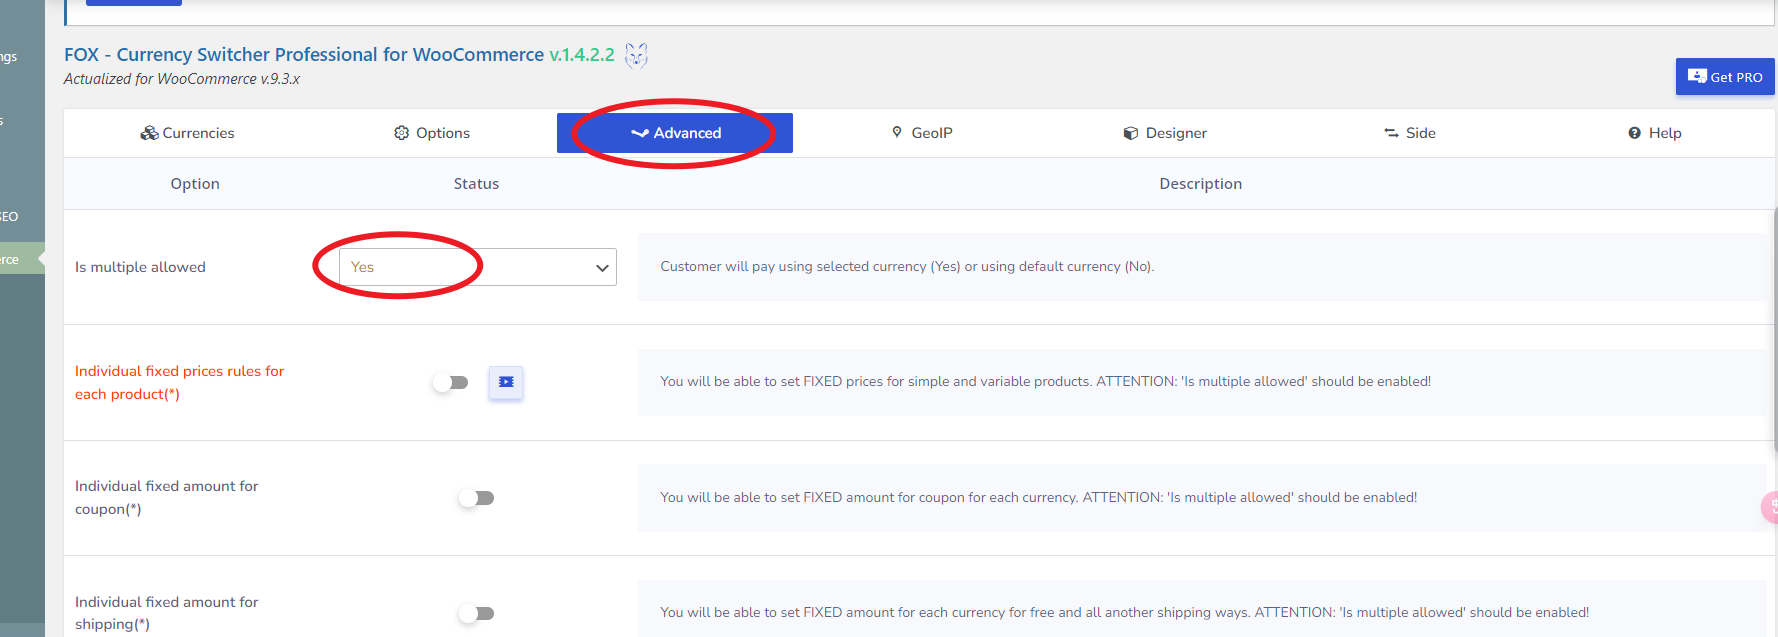Screen dimensions: 1778x637
Task: Click the Help question mark icon
Action: [1634, 133]
